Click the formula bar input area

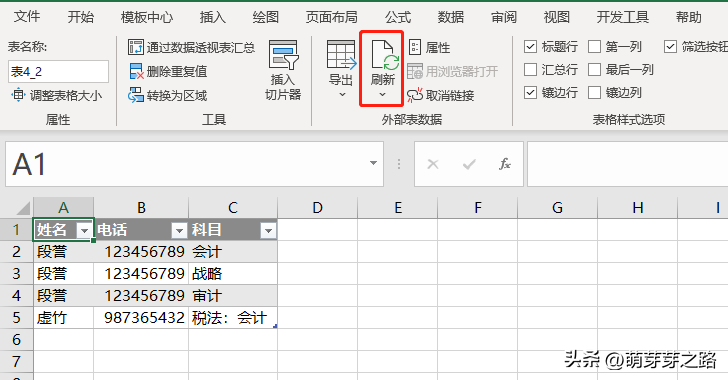(628, 164)
